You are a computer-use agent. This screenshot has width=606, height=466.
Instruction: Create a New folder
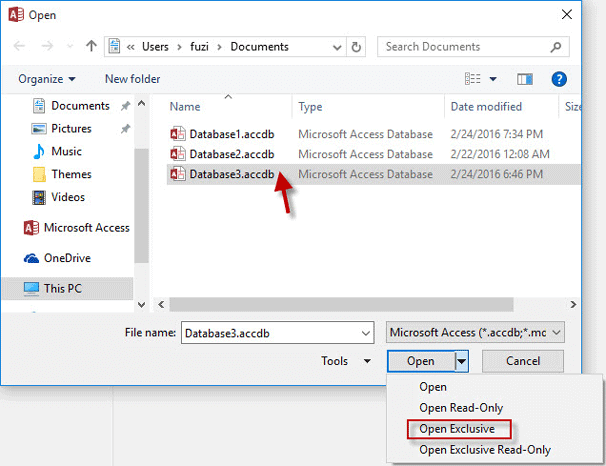[132, 79]
